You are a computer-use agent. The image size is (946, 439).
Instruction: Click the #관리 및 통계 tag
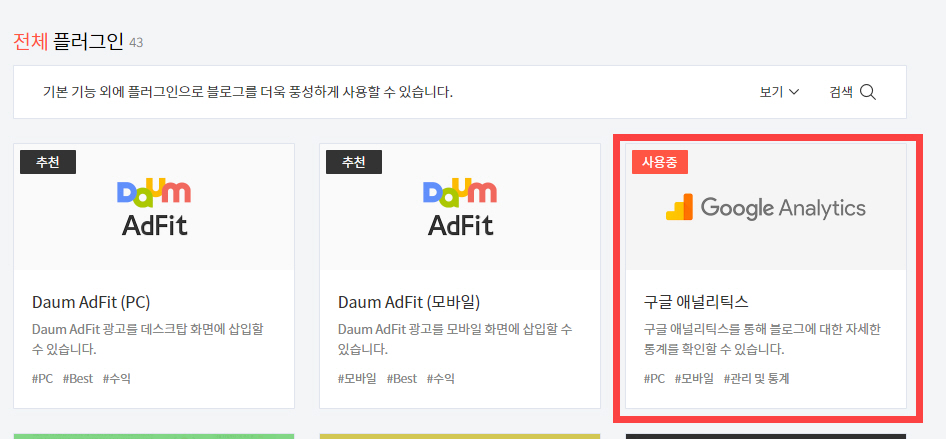[757, 379]
